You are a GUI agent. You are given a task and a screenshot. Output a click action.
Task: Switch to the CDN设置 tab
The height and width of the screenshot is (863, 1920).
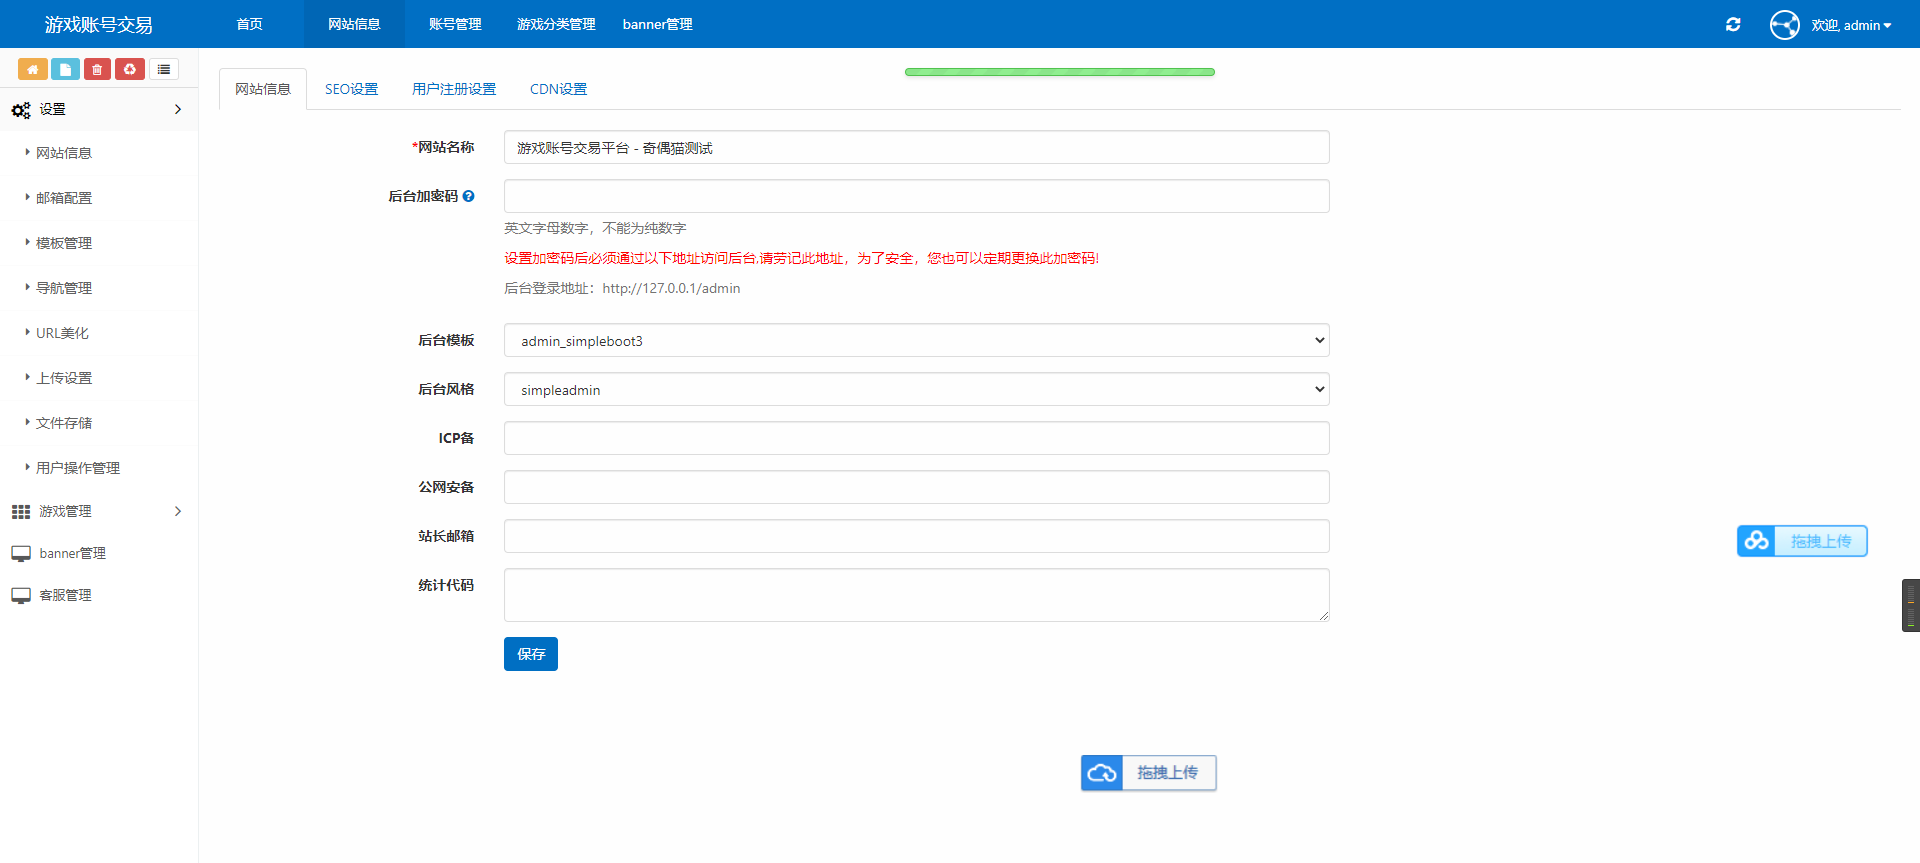[558, 89]
